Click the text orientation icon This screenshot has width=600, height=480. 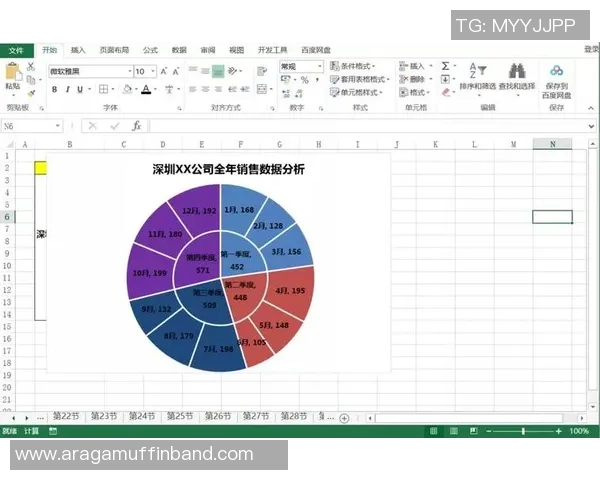(232, 70)
